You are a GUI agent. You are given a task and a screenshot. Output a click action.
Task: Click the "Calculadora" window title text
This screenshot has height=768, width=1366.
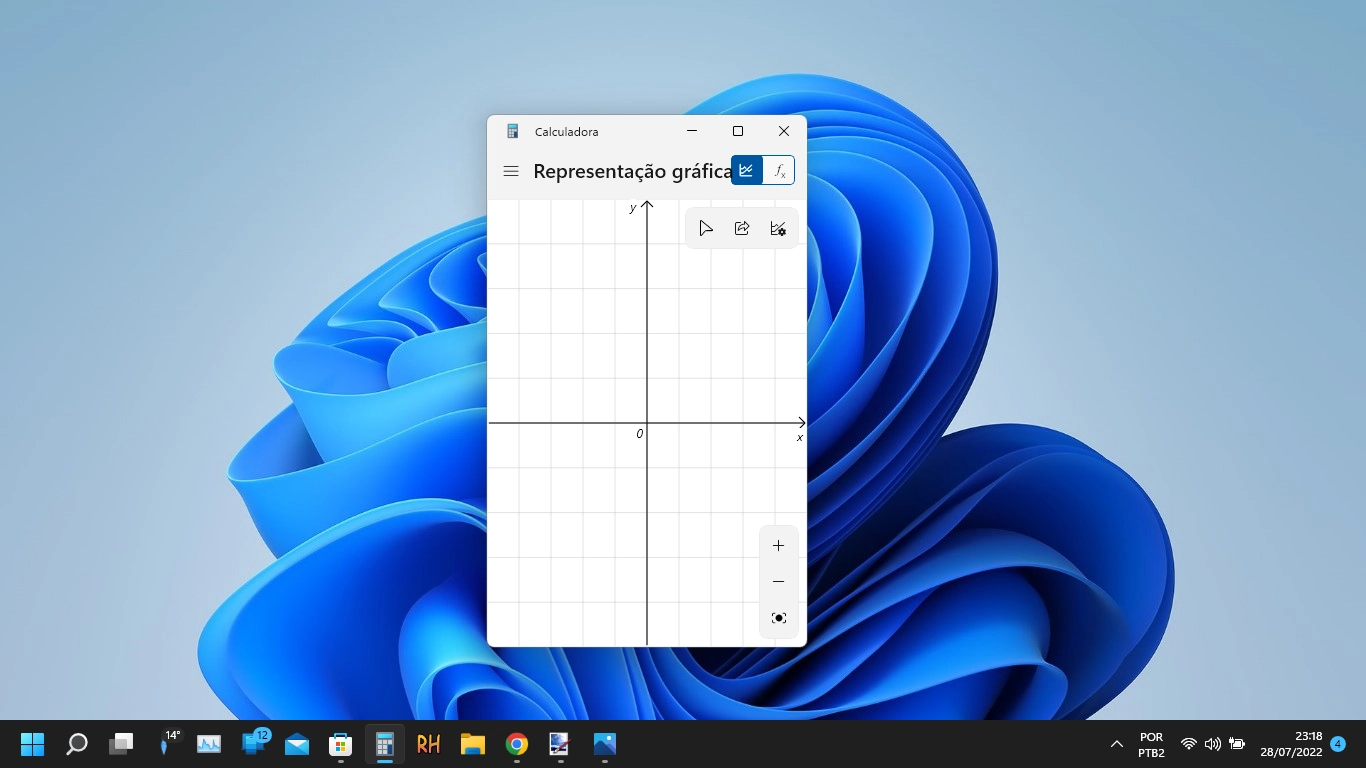pos(567,132)
